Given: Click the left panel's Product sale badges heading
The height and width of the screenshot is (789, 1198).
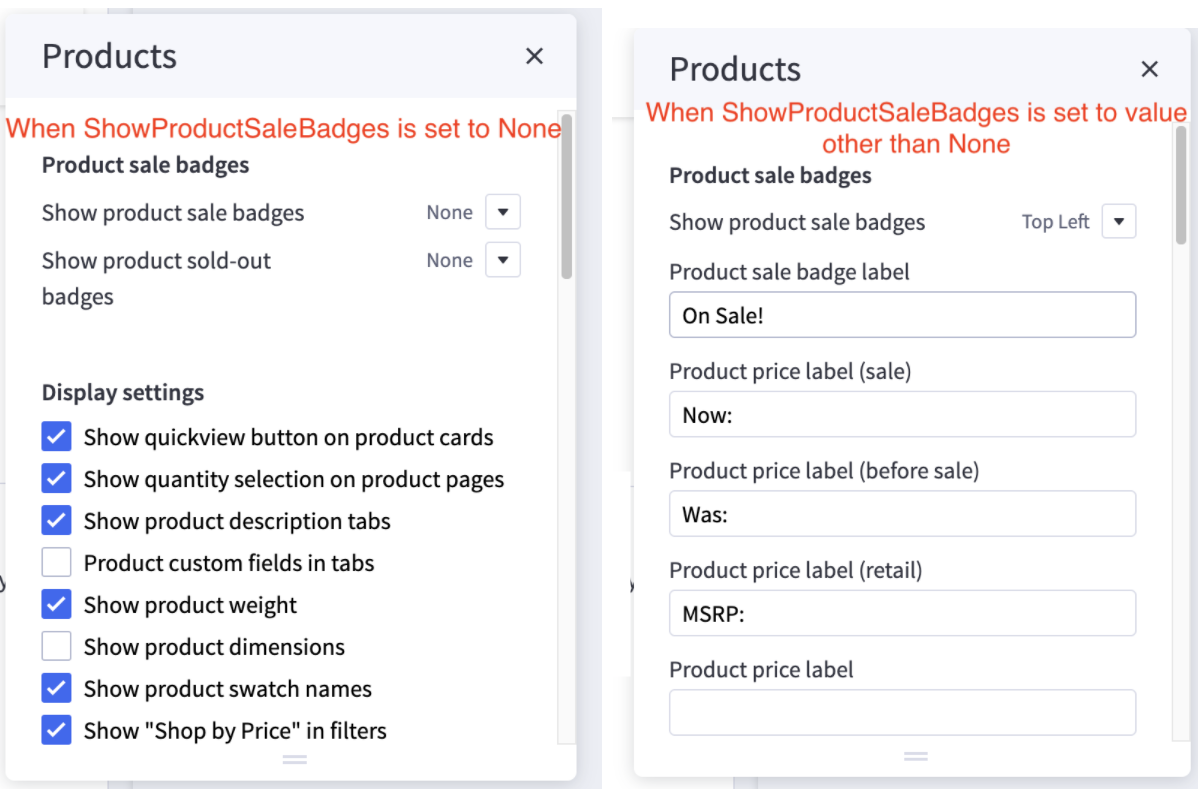Looking at the screenshot, I should click(x=145, y=165).
